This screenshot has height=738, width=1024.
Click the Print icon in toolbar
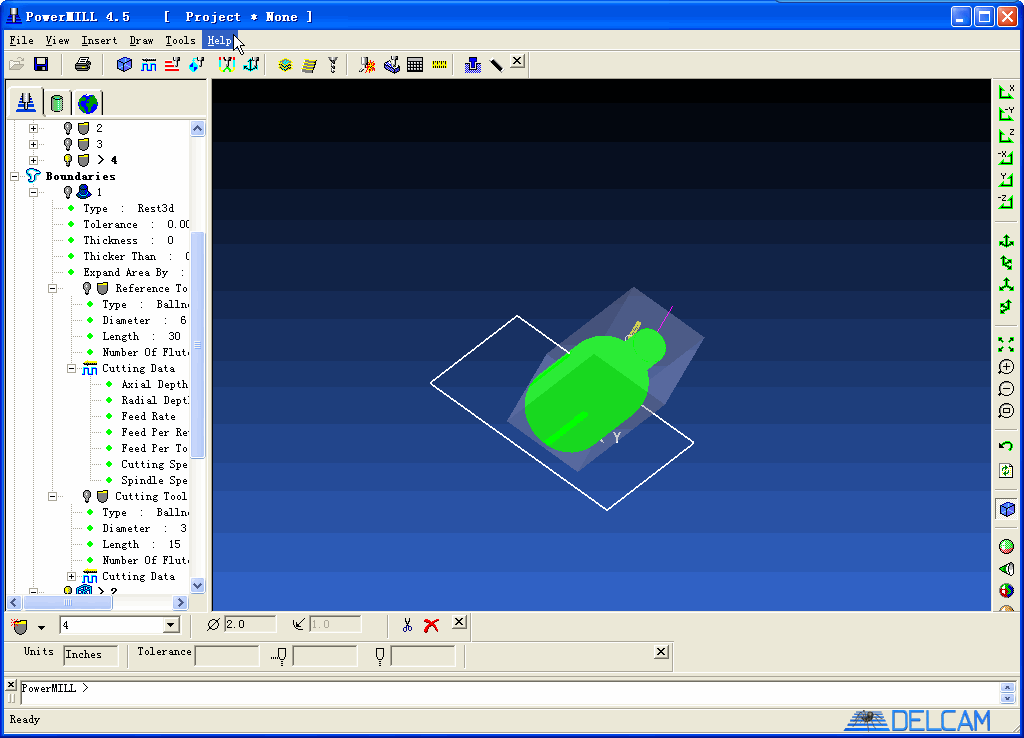click(x=83, y=64)
